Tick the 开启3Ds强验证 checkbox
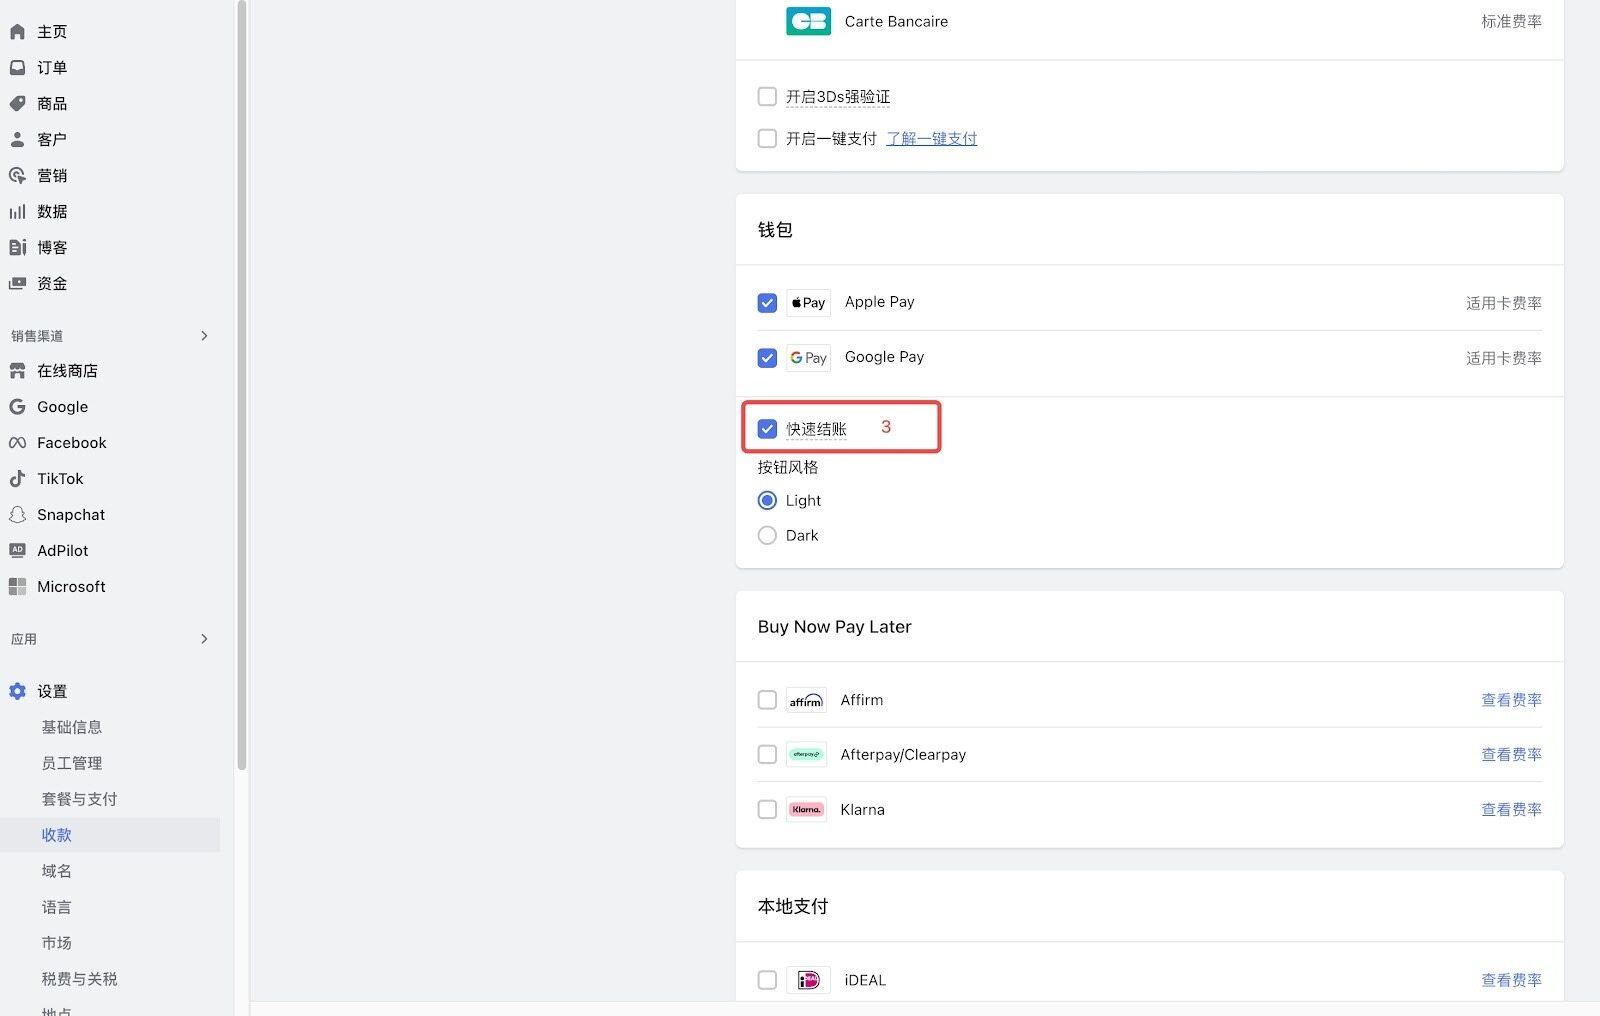 click(x=767, y=97)
